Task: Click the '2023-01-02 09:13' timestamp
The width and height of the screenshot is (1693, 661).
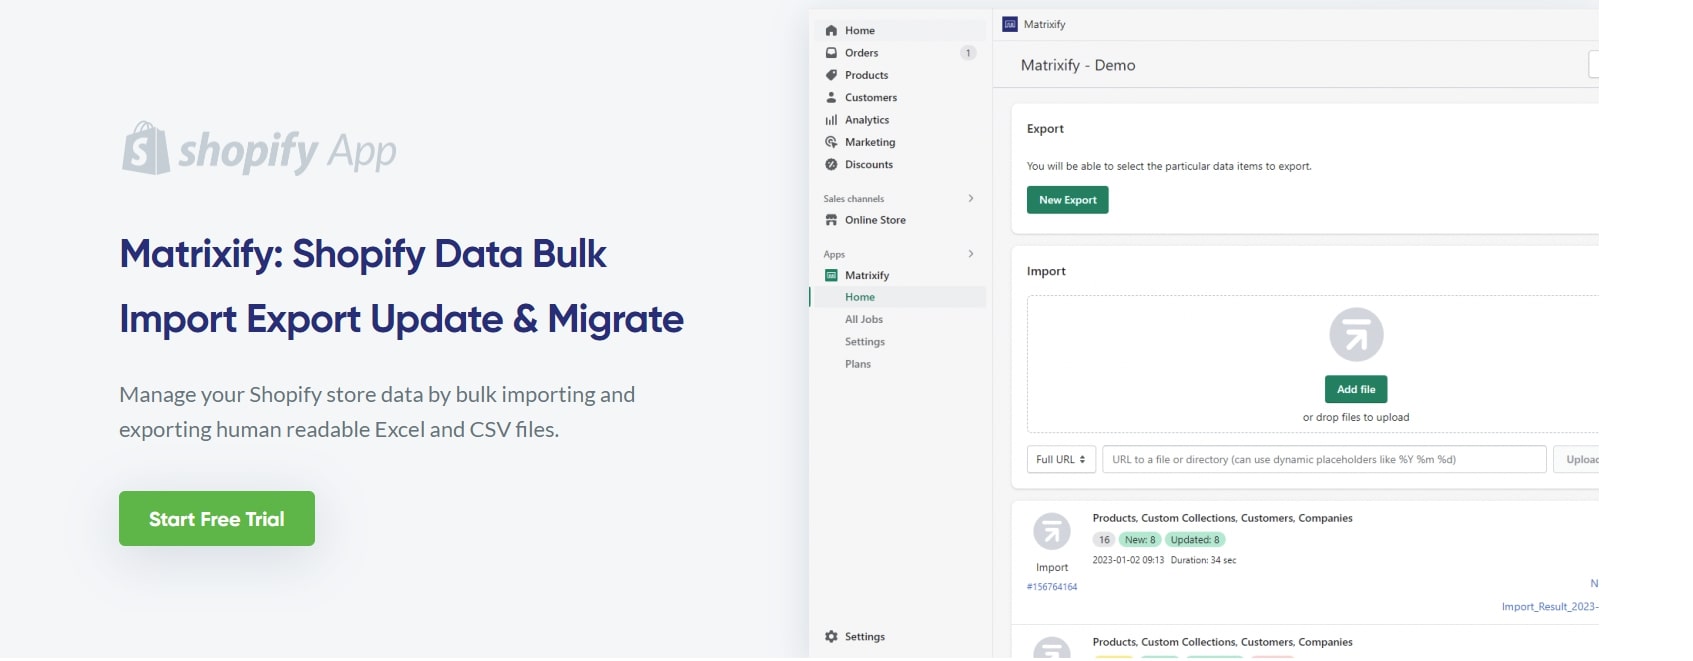Action: pos(1128,560)
